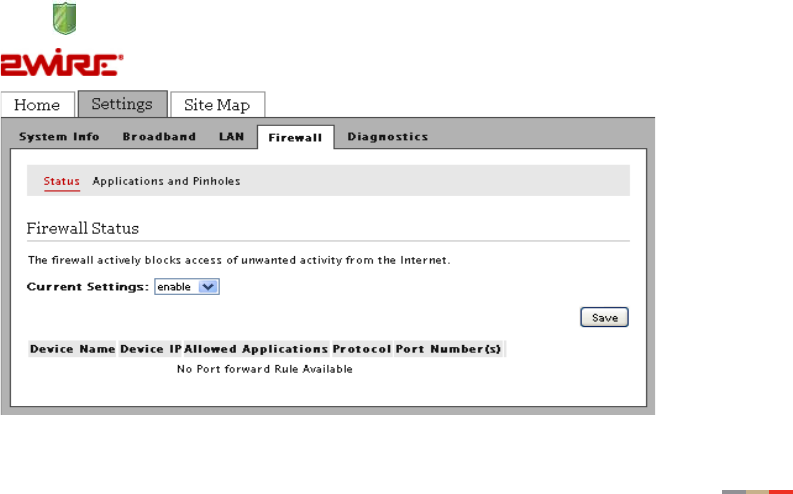Click the Firewall Status heading
The image size is (793, 494).
[82, 229]
